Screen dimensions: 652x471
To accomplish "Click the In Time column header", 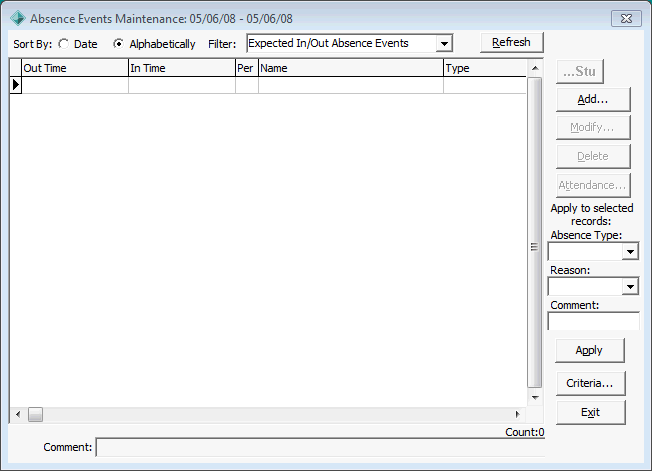I will tap(182, 68).
